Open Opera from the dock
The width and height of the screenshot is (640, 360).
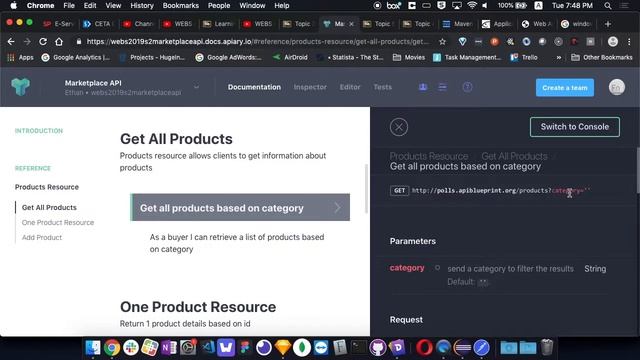(424, 348)
